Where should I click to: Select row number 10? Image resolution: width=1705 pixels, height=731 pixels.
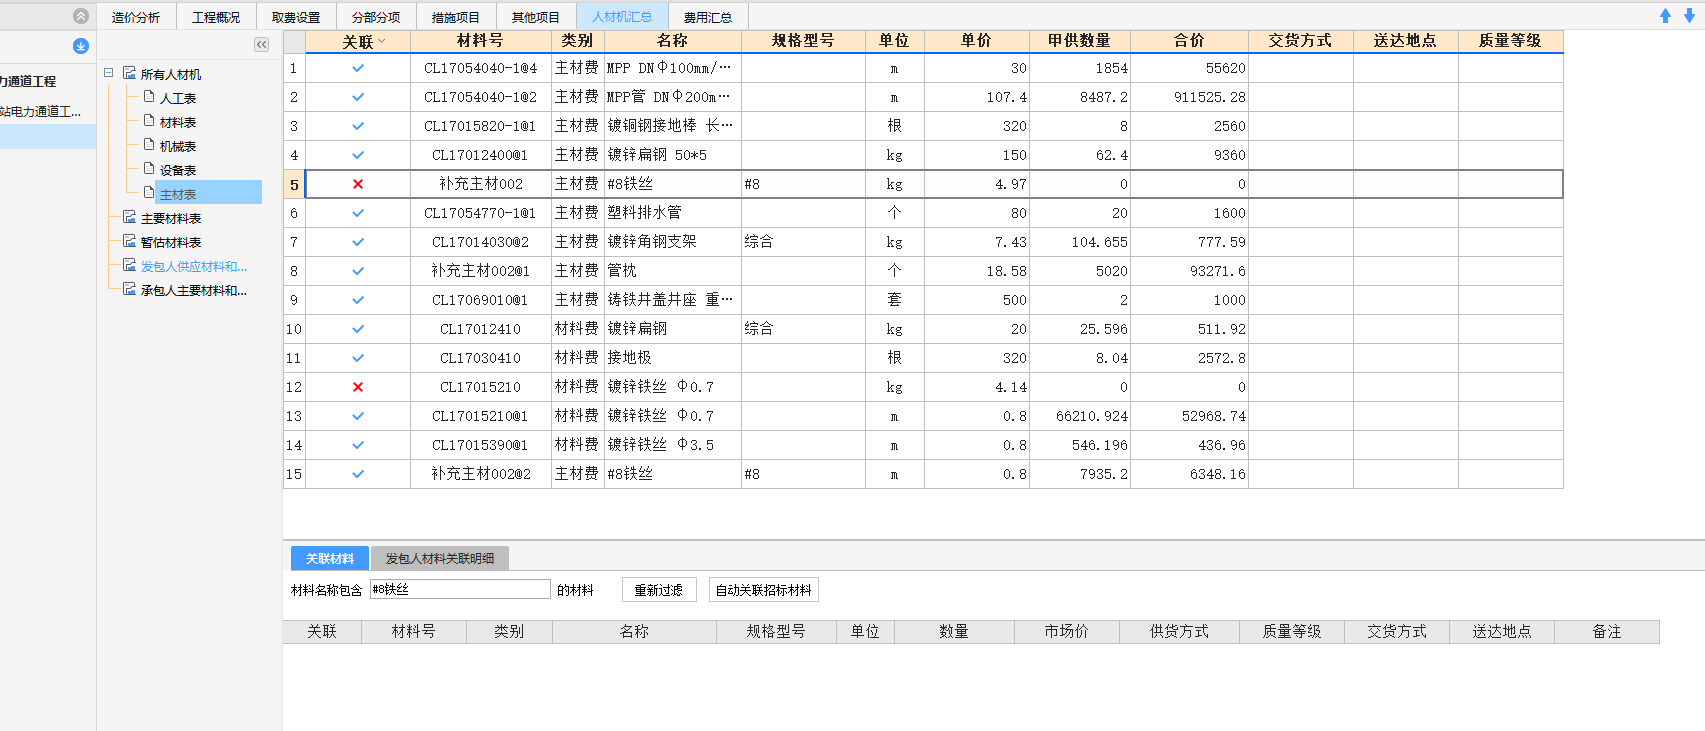coord(294,329)
